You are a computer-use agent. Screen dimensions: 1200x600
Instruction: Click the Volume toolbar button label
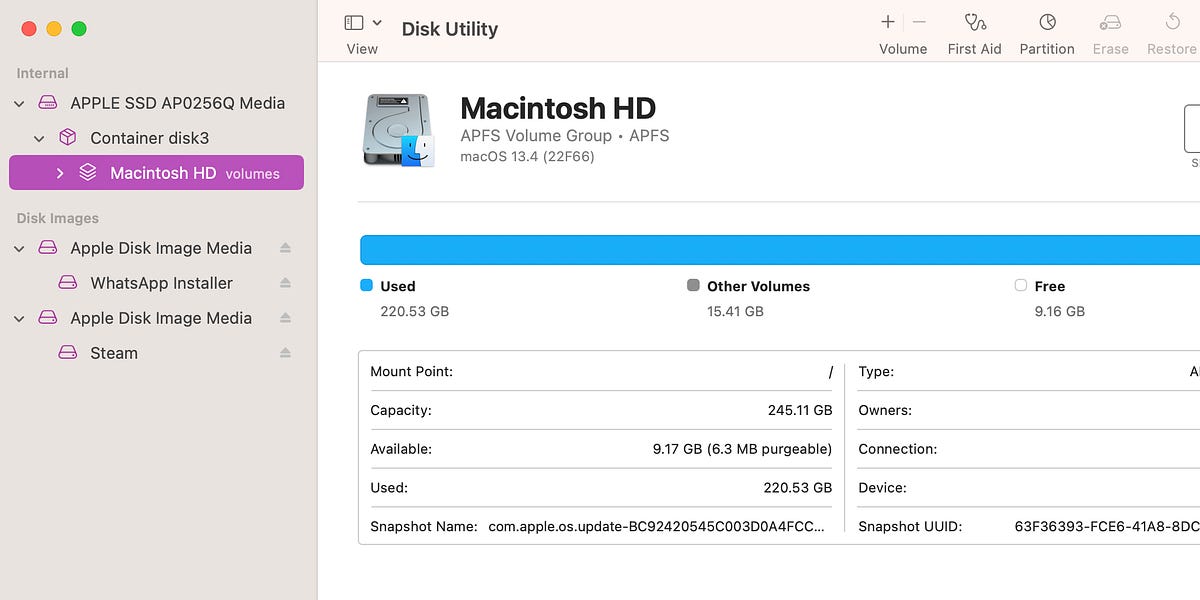[x=902, y=48]
